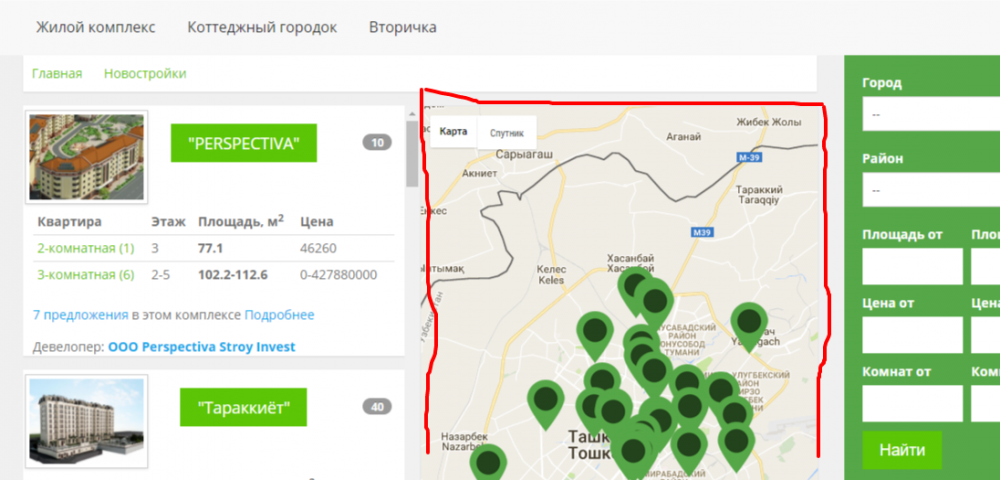Click the count badge 10 beside PERSPECTIVA
This screenshot has width=1000, height=480.
[377, 143]
